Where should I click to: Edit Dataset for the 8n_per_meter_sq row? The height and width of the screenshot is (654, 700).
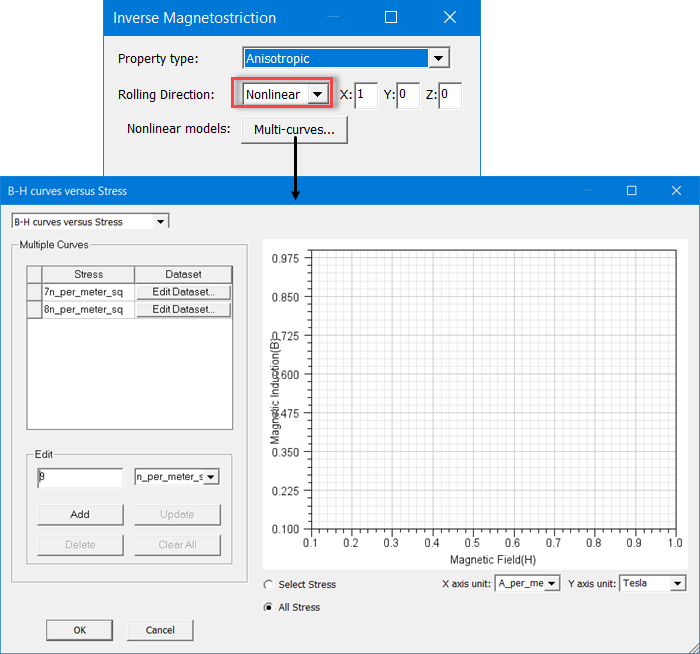(183, 309)
